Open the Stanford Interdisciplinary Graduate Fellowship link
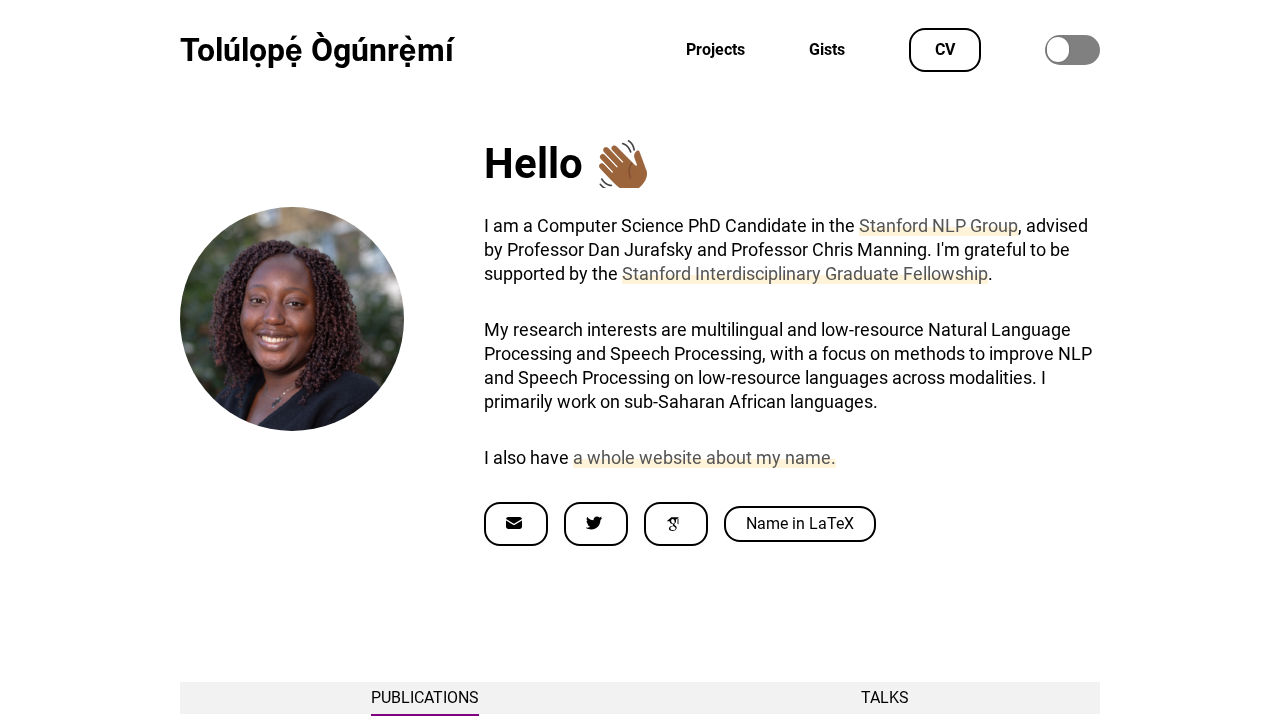This screenshot has height=720, width=1280. (x=804, y=273)
